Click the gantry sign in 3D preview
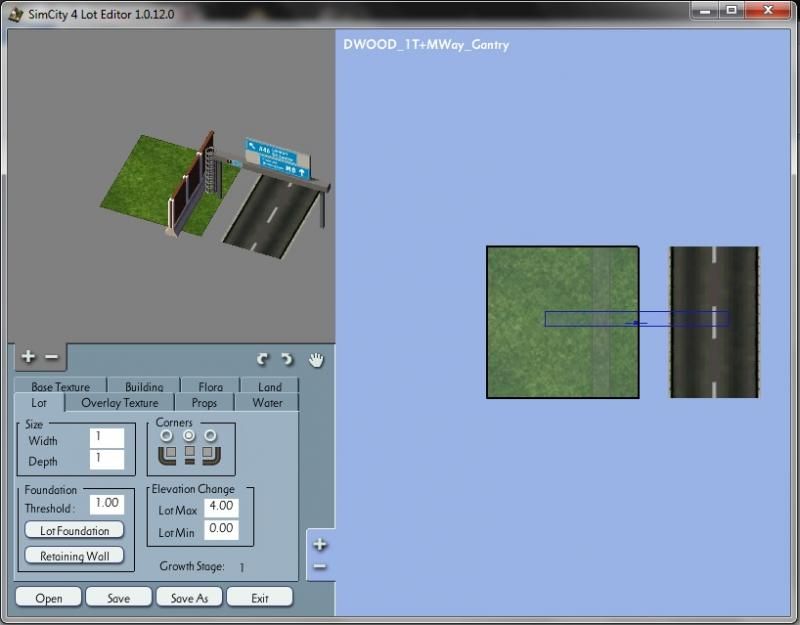Screen dimensions: 800x625 click(x=278, y=158)
